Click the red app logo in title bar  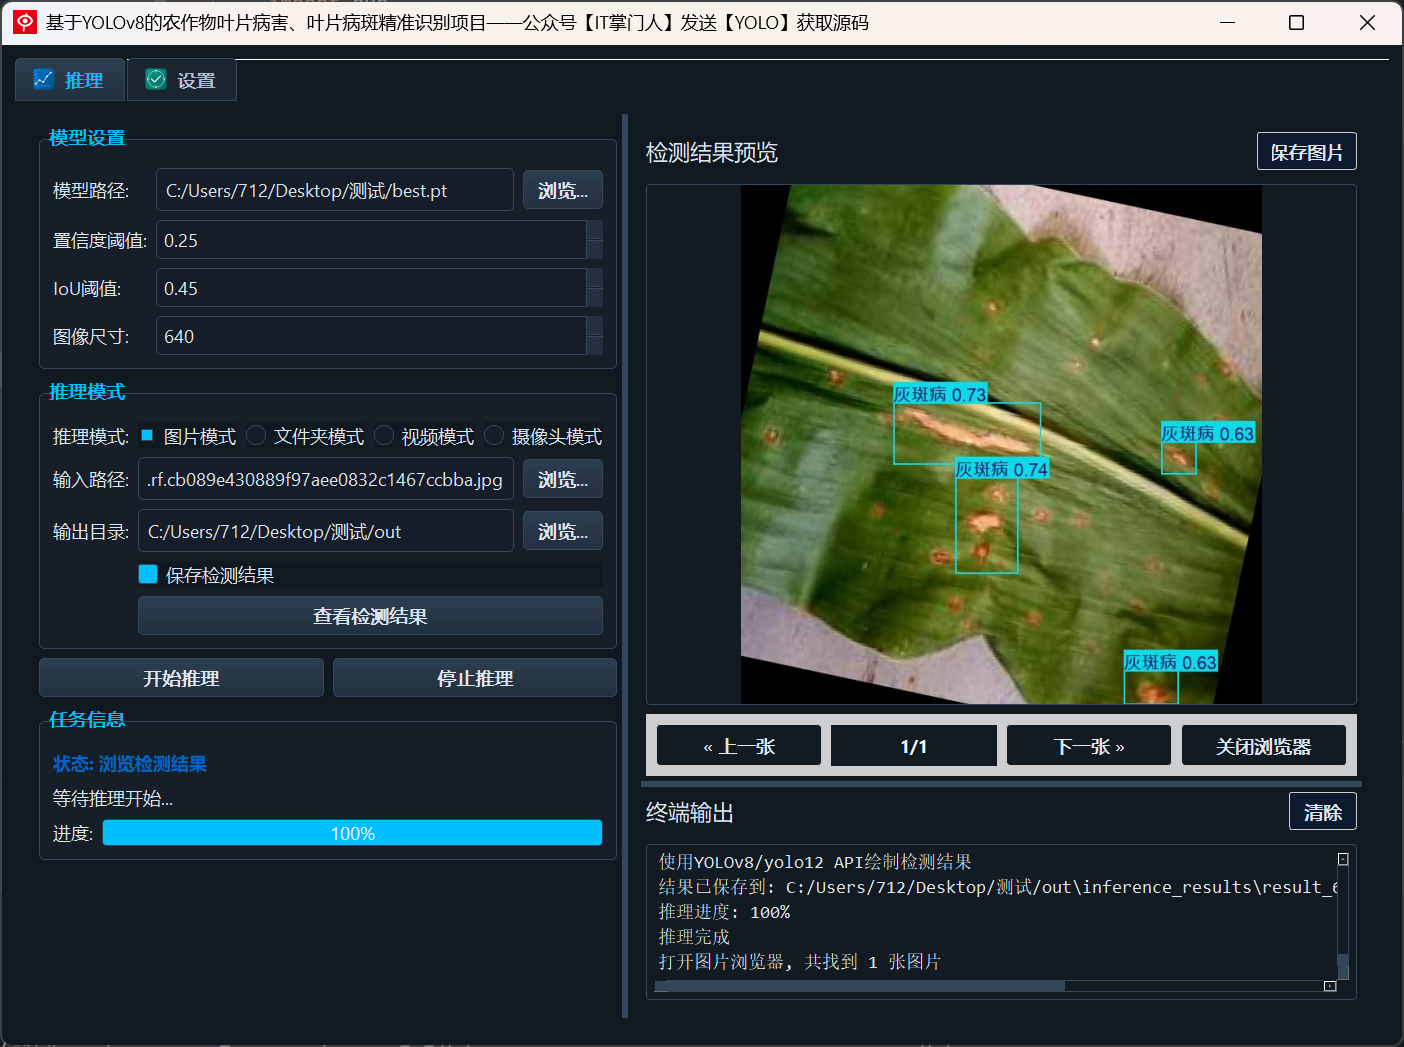(x=25, y=22)
